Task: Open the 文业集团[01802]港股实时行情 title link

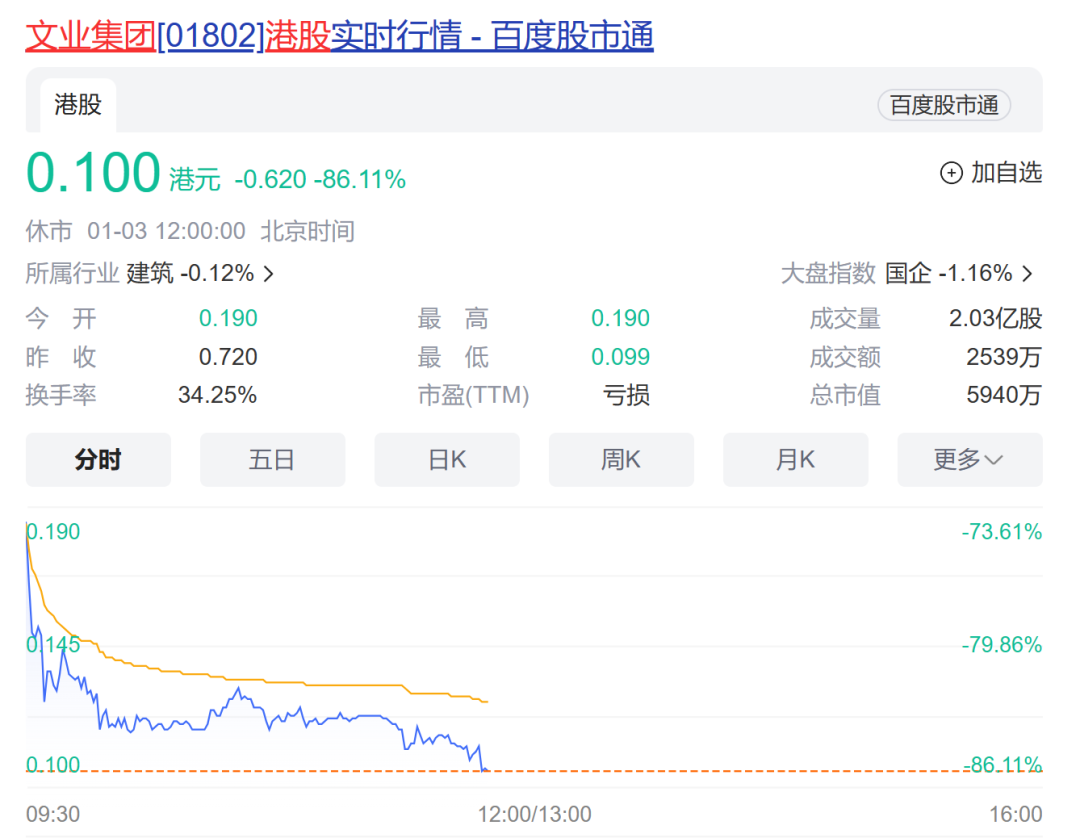Action: click(339, 36)
